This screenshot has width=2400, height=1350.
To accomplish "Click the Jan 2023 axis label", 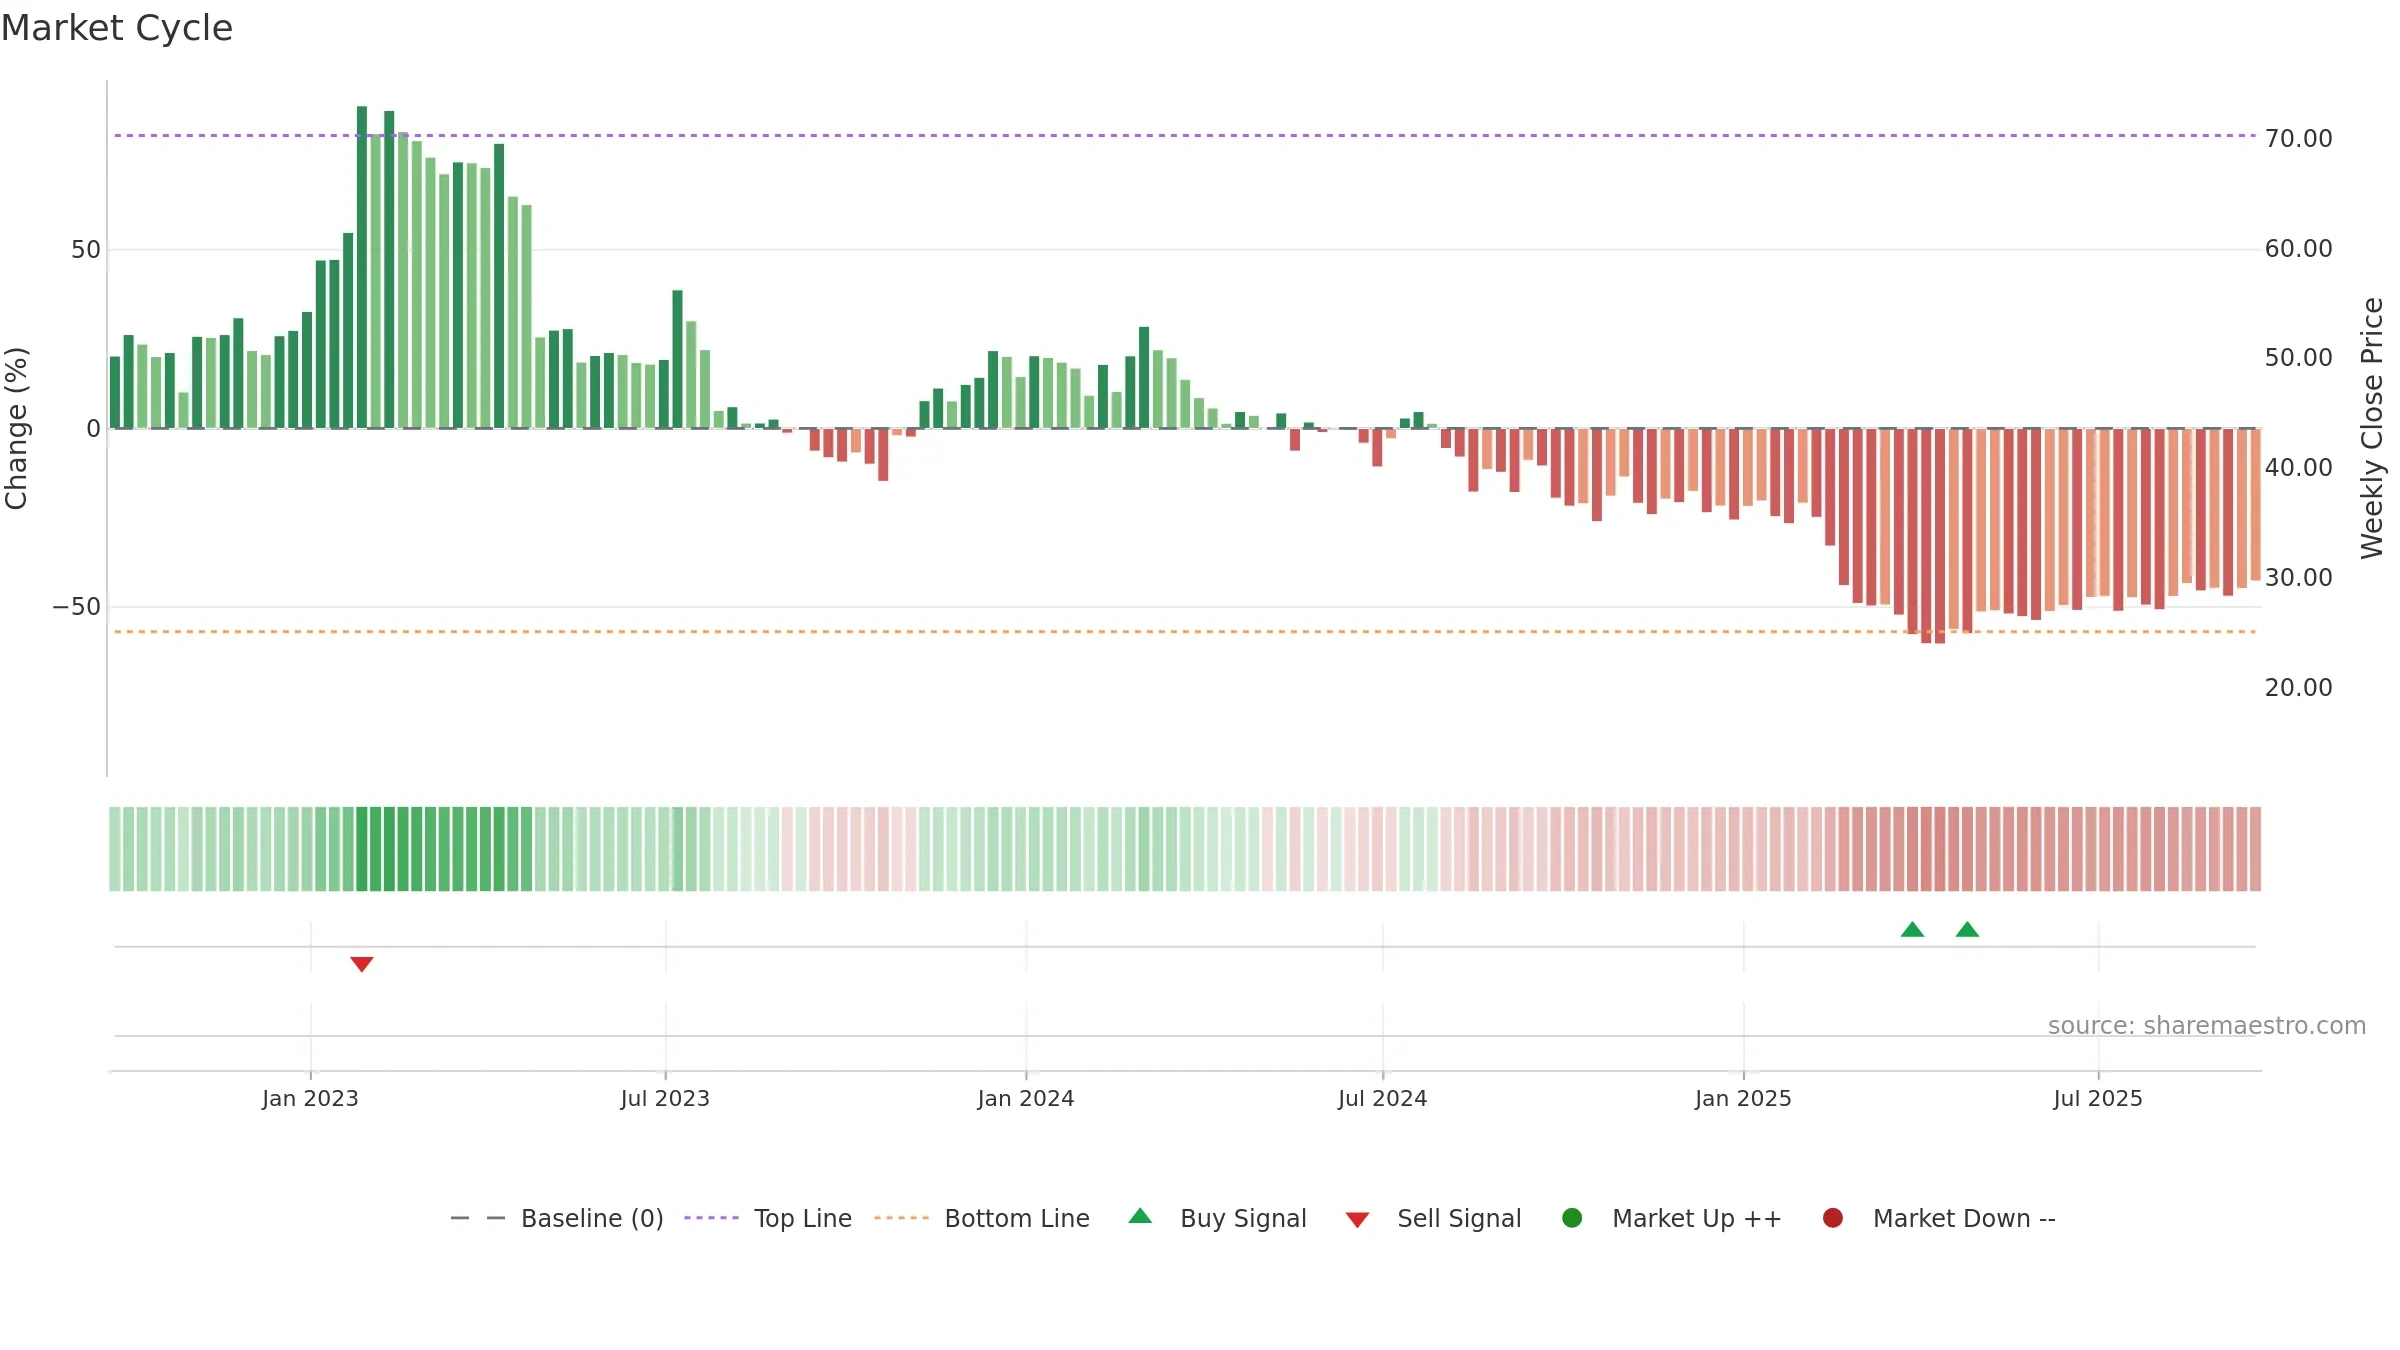I will (x=310, y=1098).
